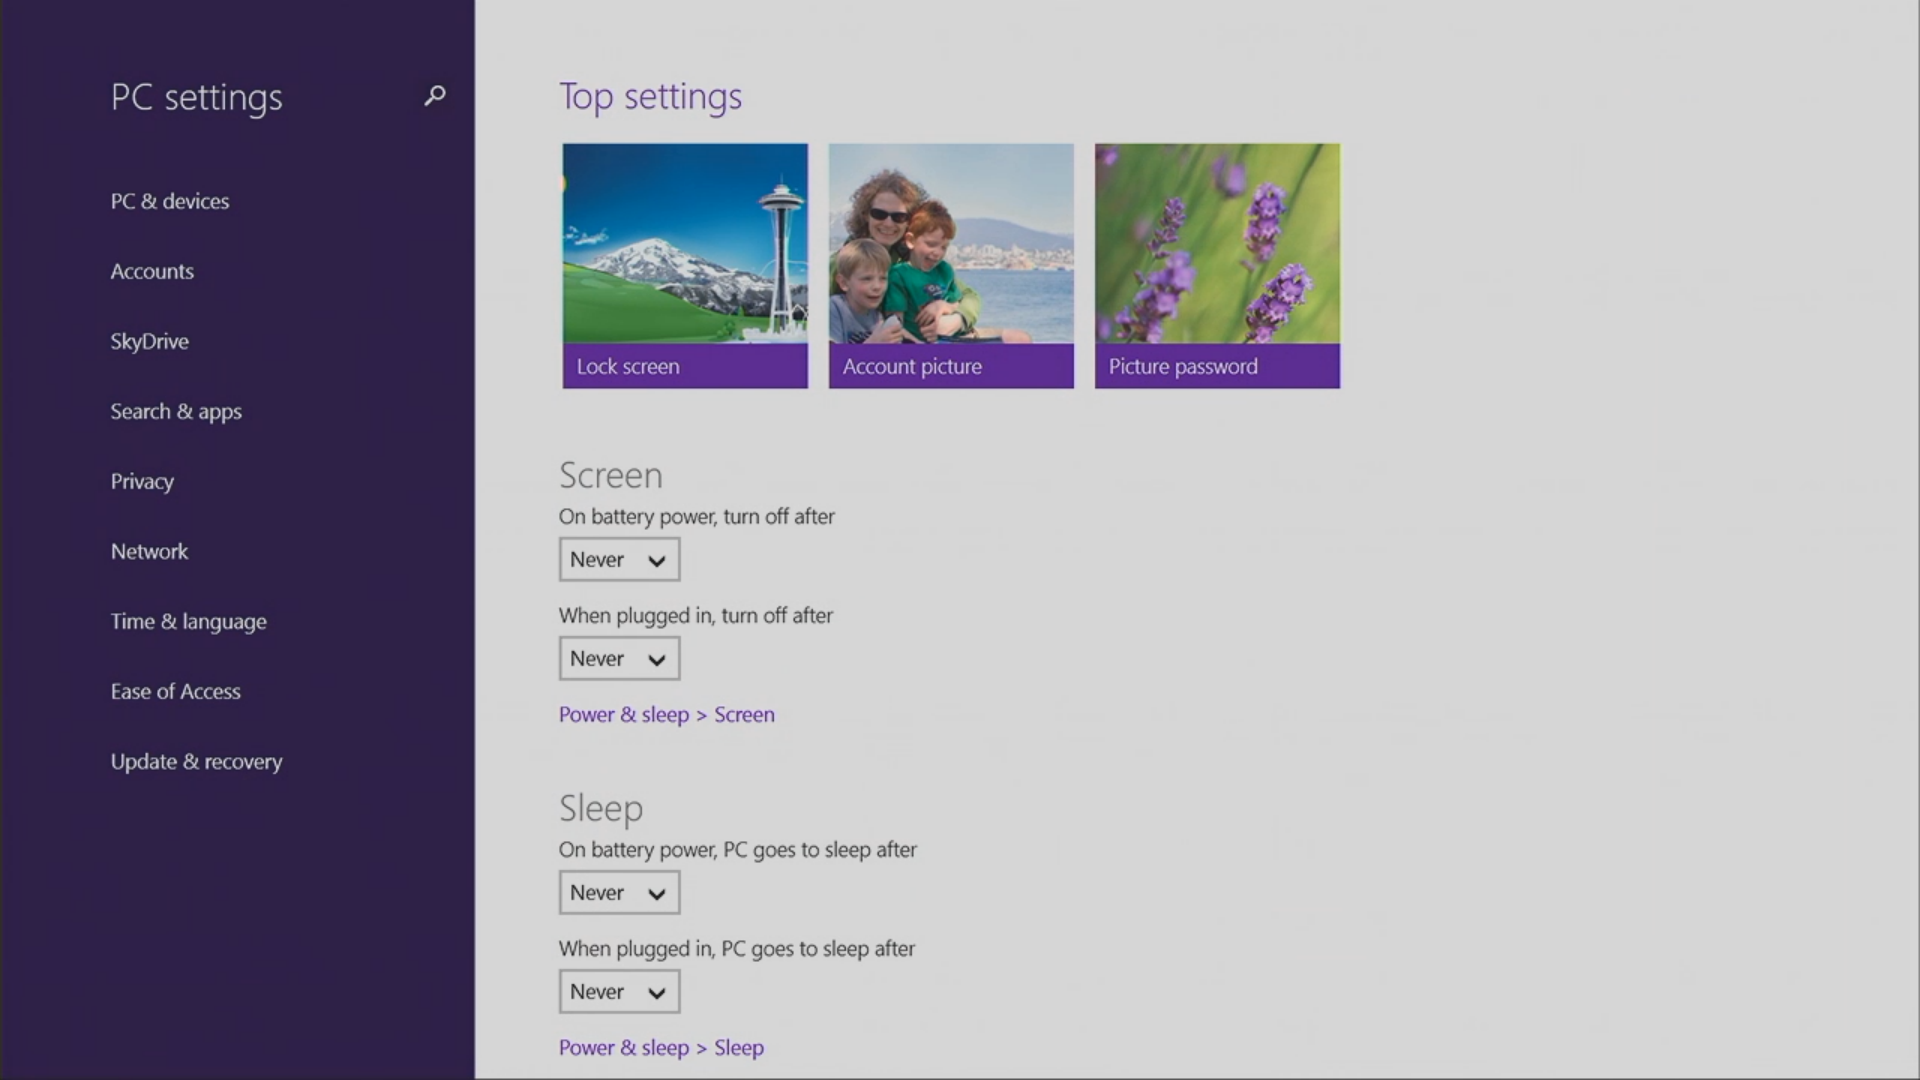The height and width of the screenshot is (1080, 1920).
Task: Open the Lock screen tile
Action: pyautogui.click(x=685, y=266)
